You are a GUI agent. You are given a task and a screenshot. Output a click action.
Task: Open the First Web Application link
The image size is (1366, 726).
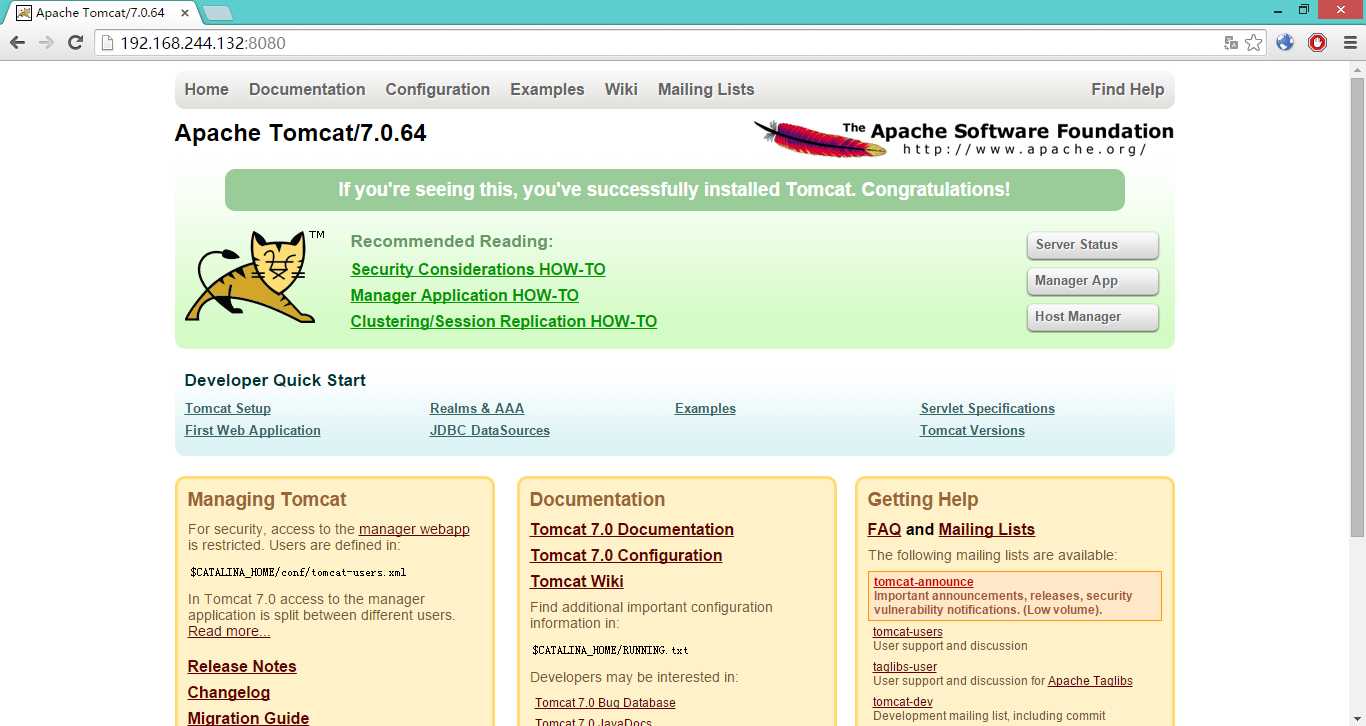coord(253,430)
